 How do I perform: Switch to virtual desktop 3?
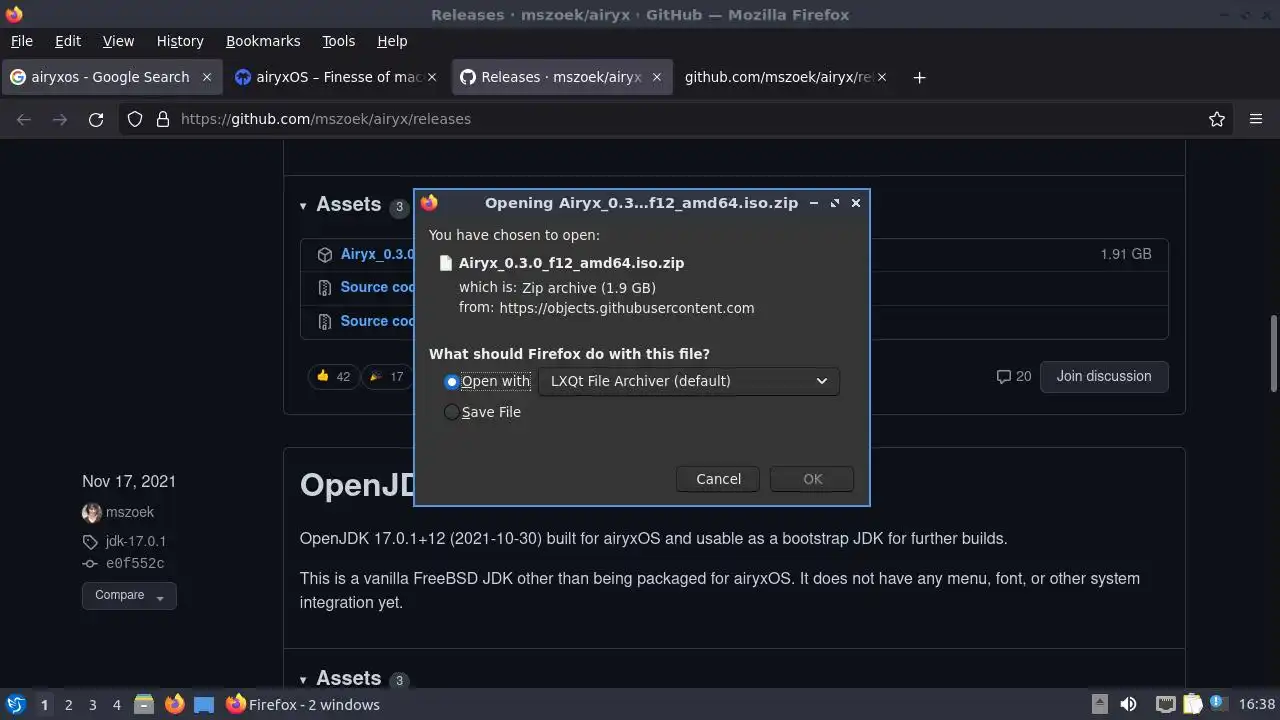coord(92,704)
